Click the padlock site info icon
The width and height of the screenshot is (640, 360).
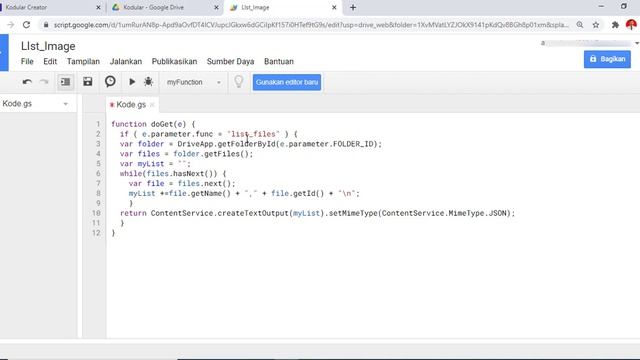pyautogui.click(x=46, y=25)
